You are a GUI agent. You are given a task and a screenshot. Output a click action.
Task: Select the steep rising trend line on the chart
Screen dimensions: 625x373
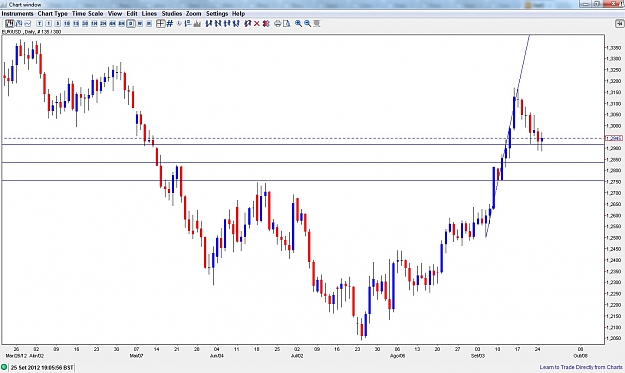point(508,135)
